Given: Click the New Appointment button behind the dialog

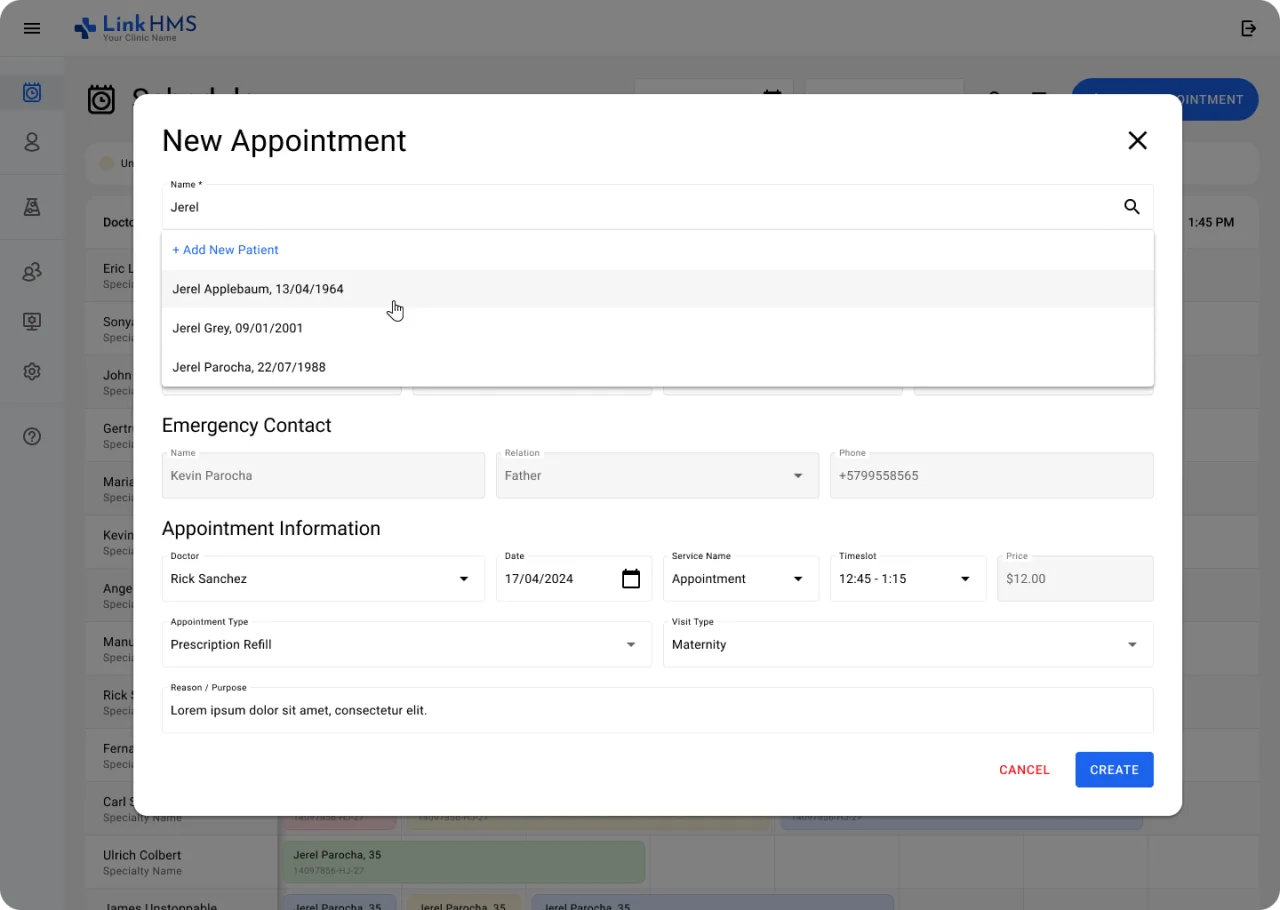Looking at the screenshot, I should click(1219, 99).
